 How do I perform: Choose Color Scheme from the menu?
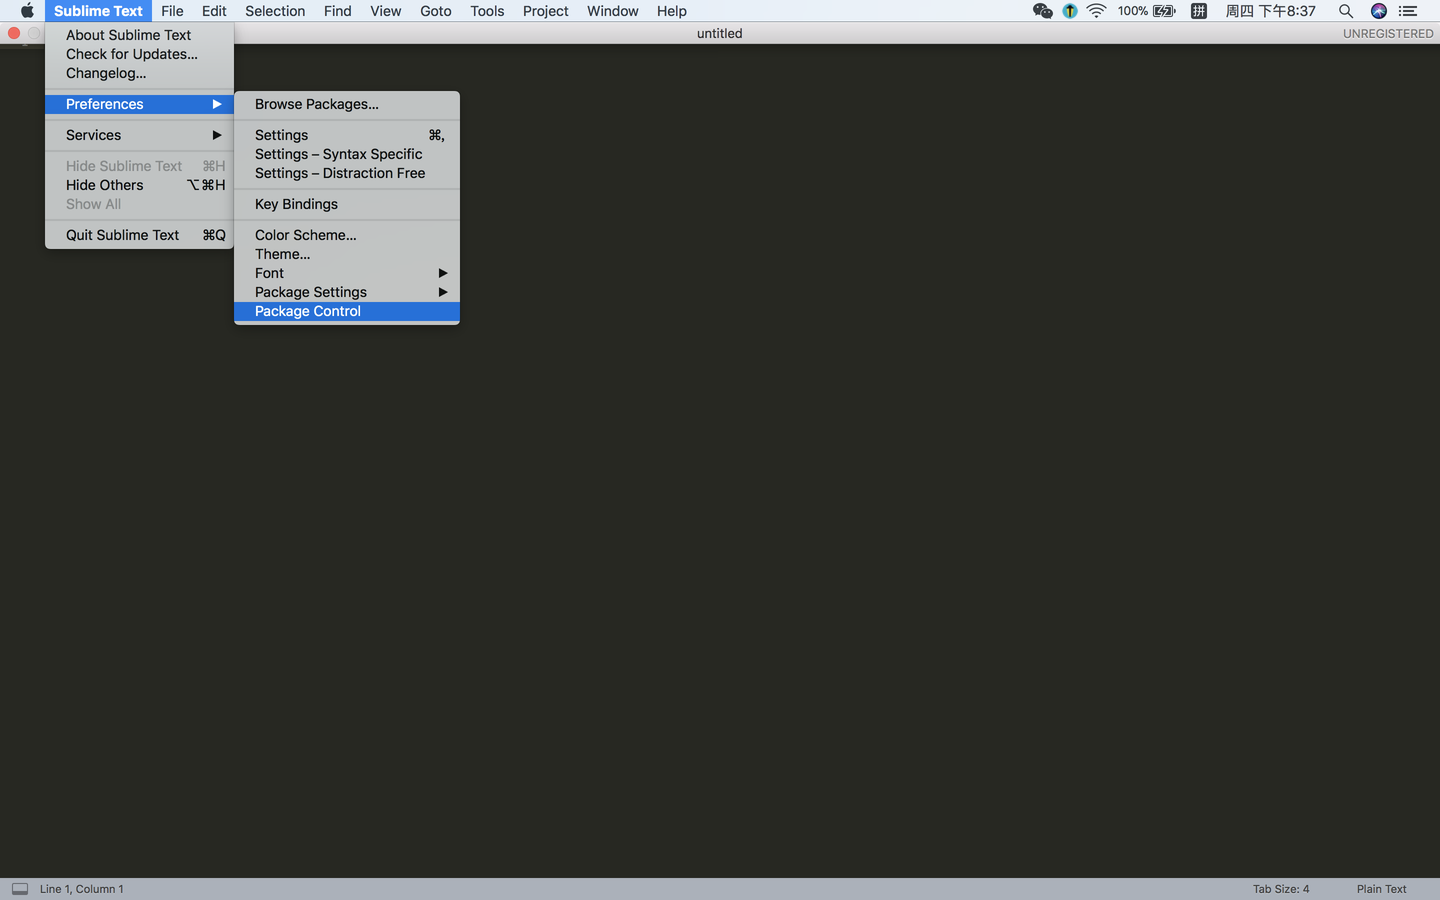click(305, 234)
